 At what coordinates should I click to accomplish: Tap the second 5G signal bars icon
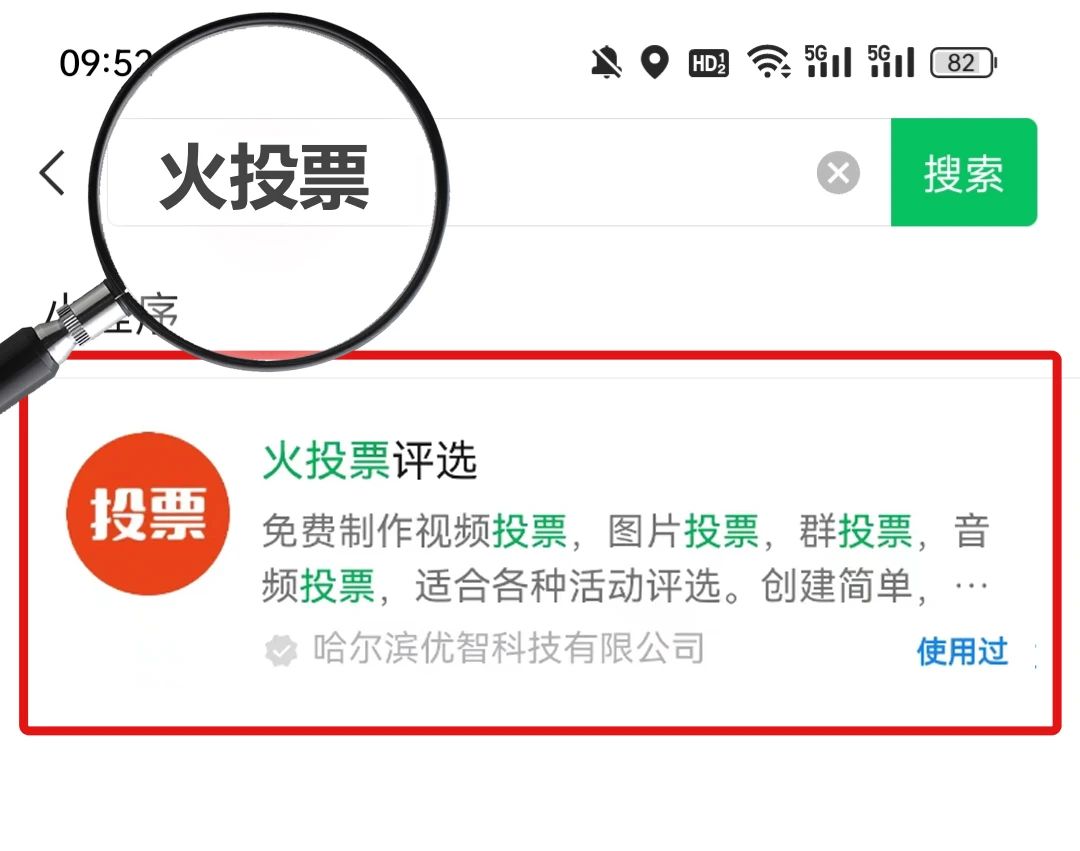(891, 61)
